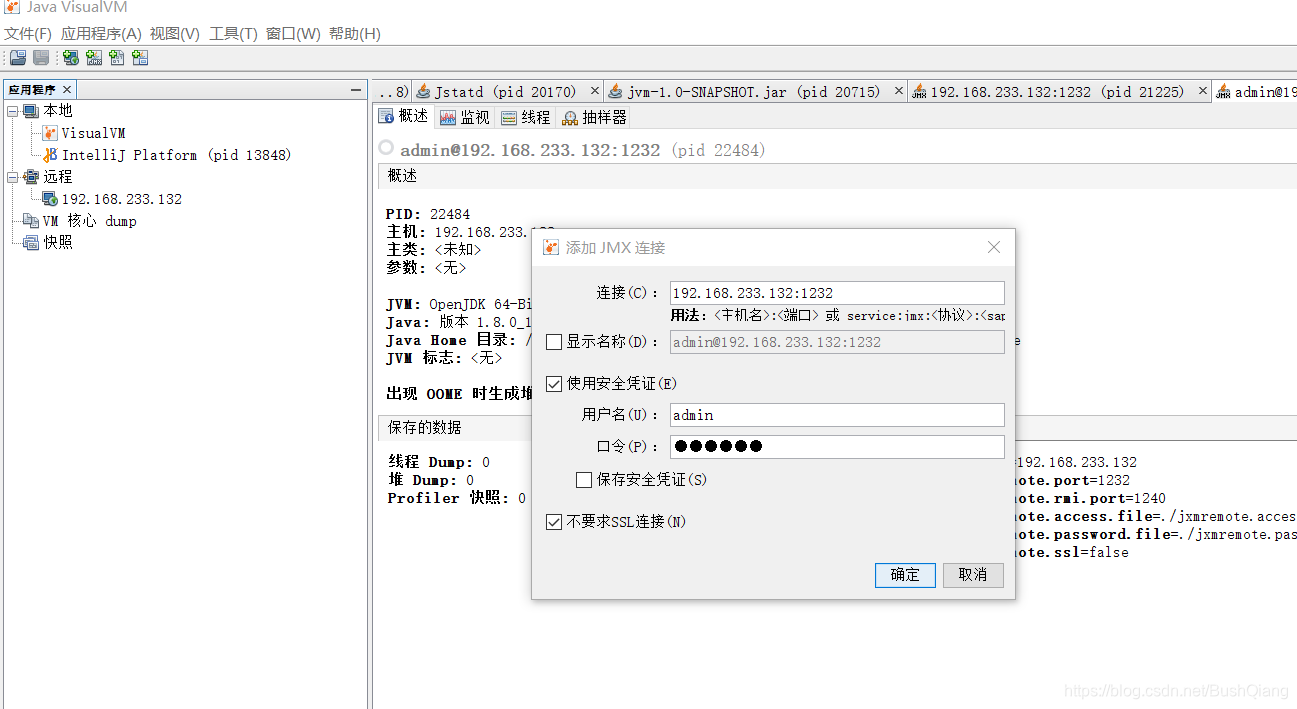This screenshot has width=1297, height=709.
Task: Close the 应用程序 panel tab
Action: [x=67, y=90]
